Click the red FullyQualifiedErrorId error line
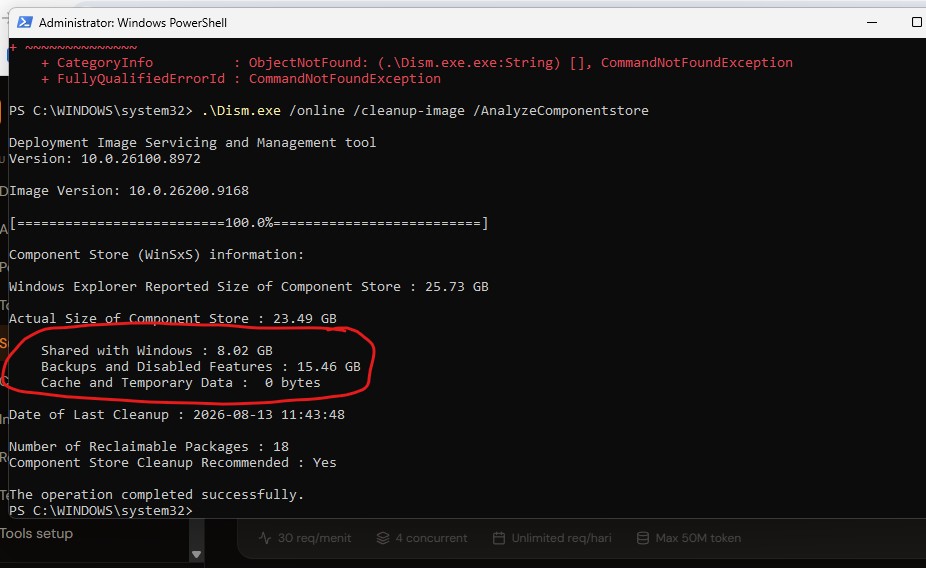 (x=241, y=78)
